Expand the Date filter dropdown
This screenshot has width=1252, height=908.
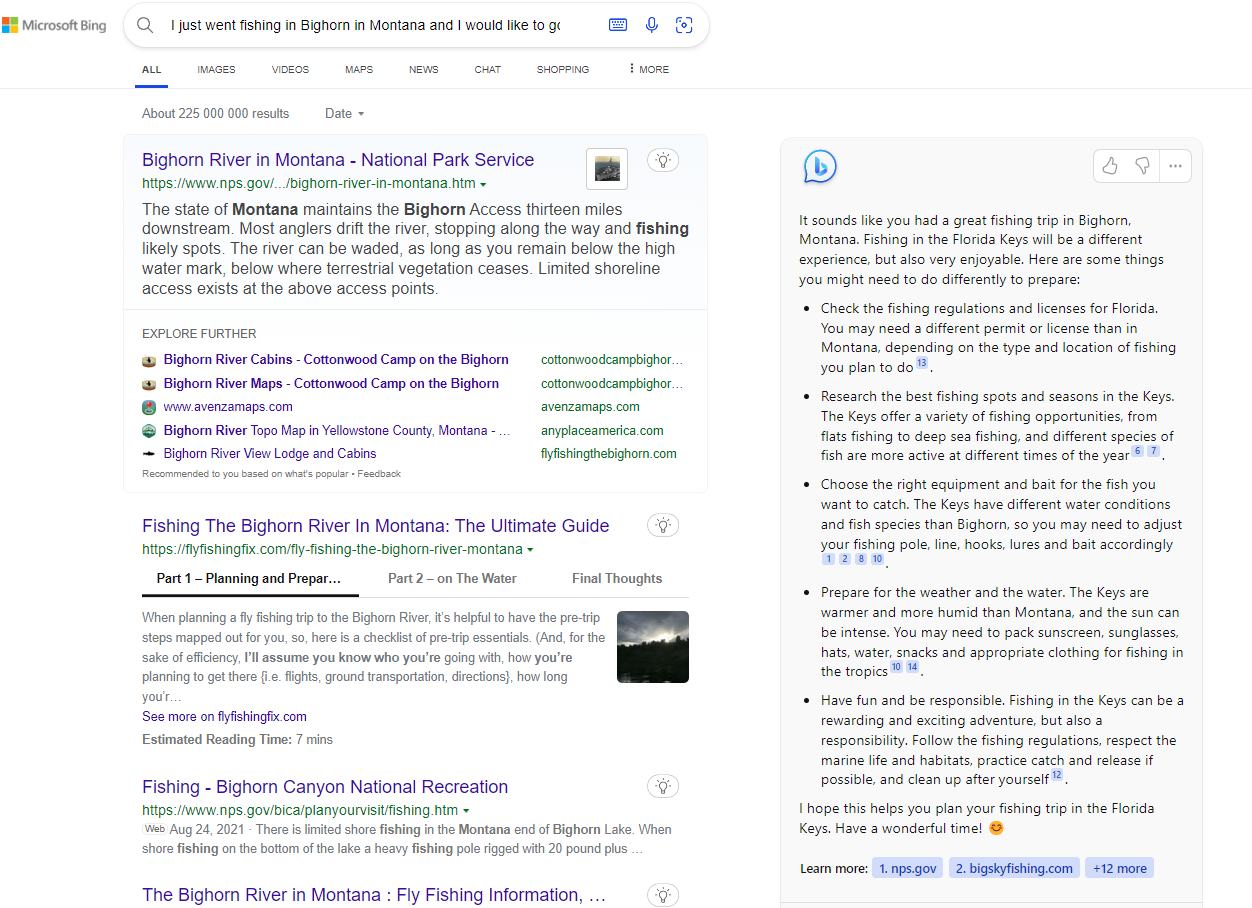coord(345,114)
